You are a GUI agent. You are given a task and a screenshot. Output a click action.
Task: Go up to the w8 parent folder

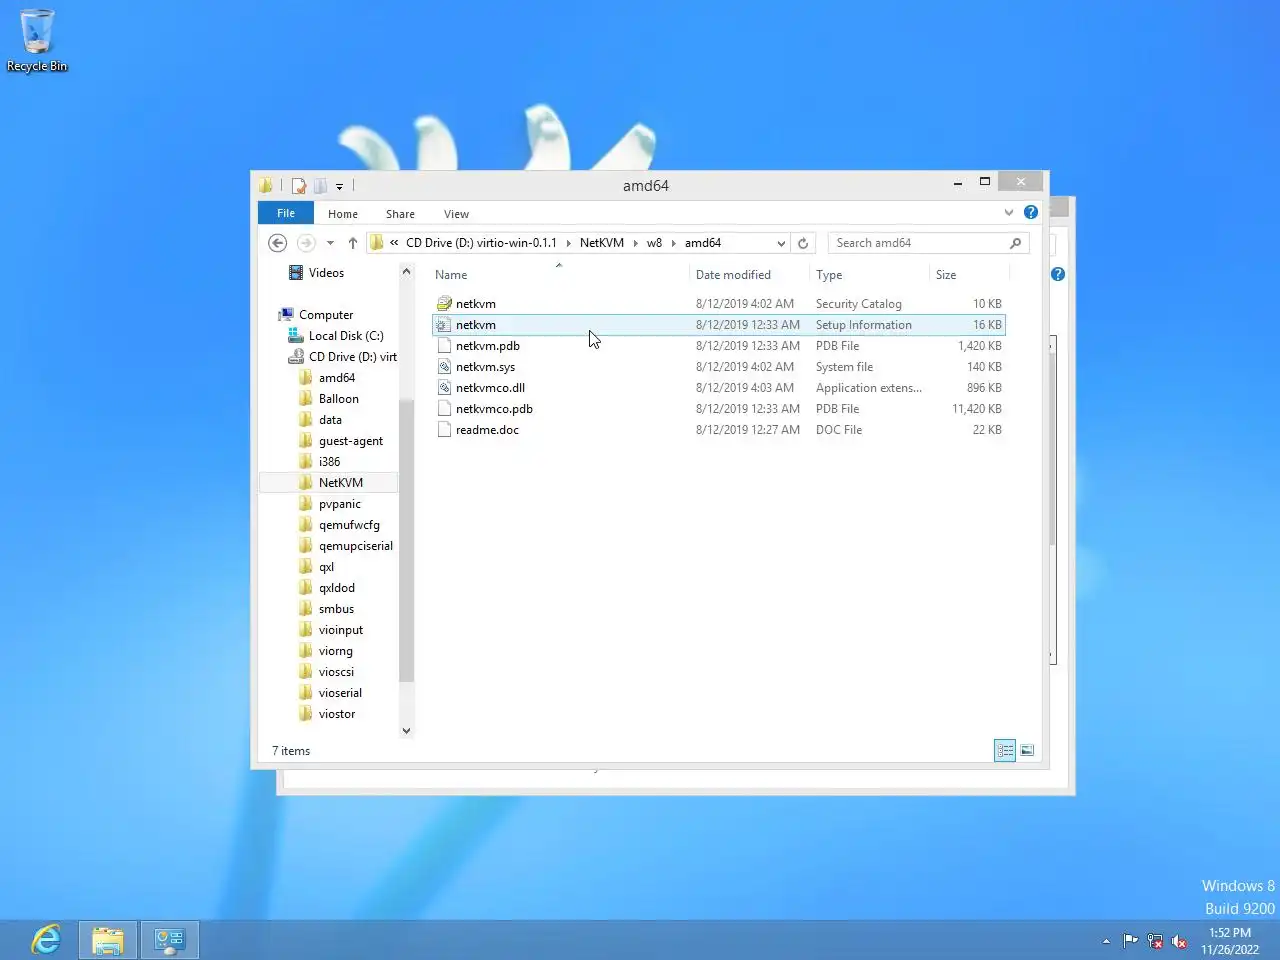click(x=353, y=243)
